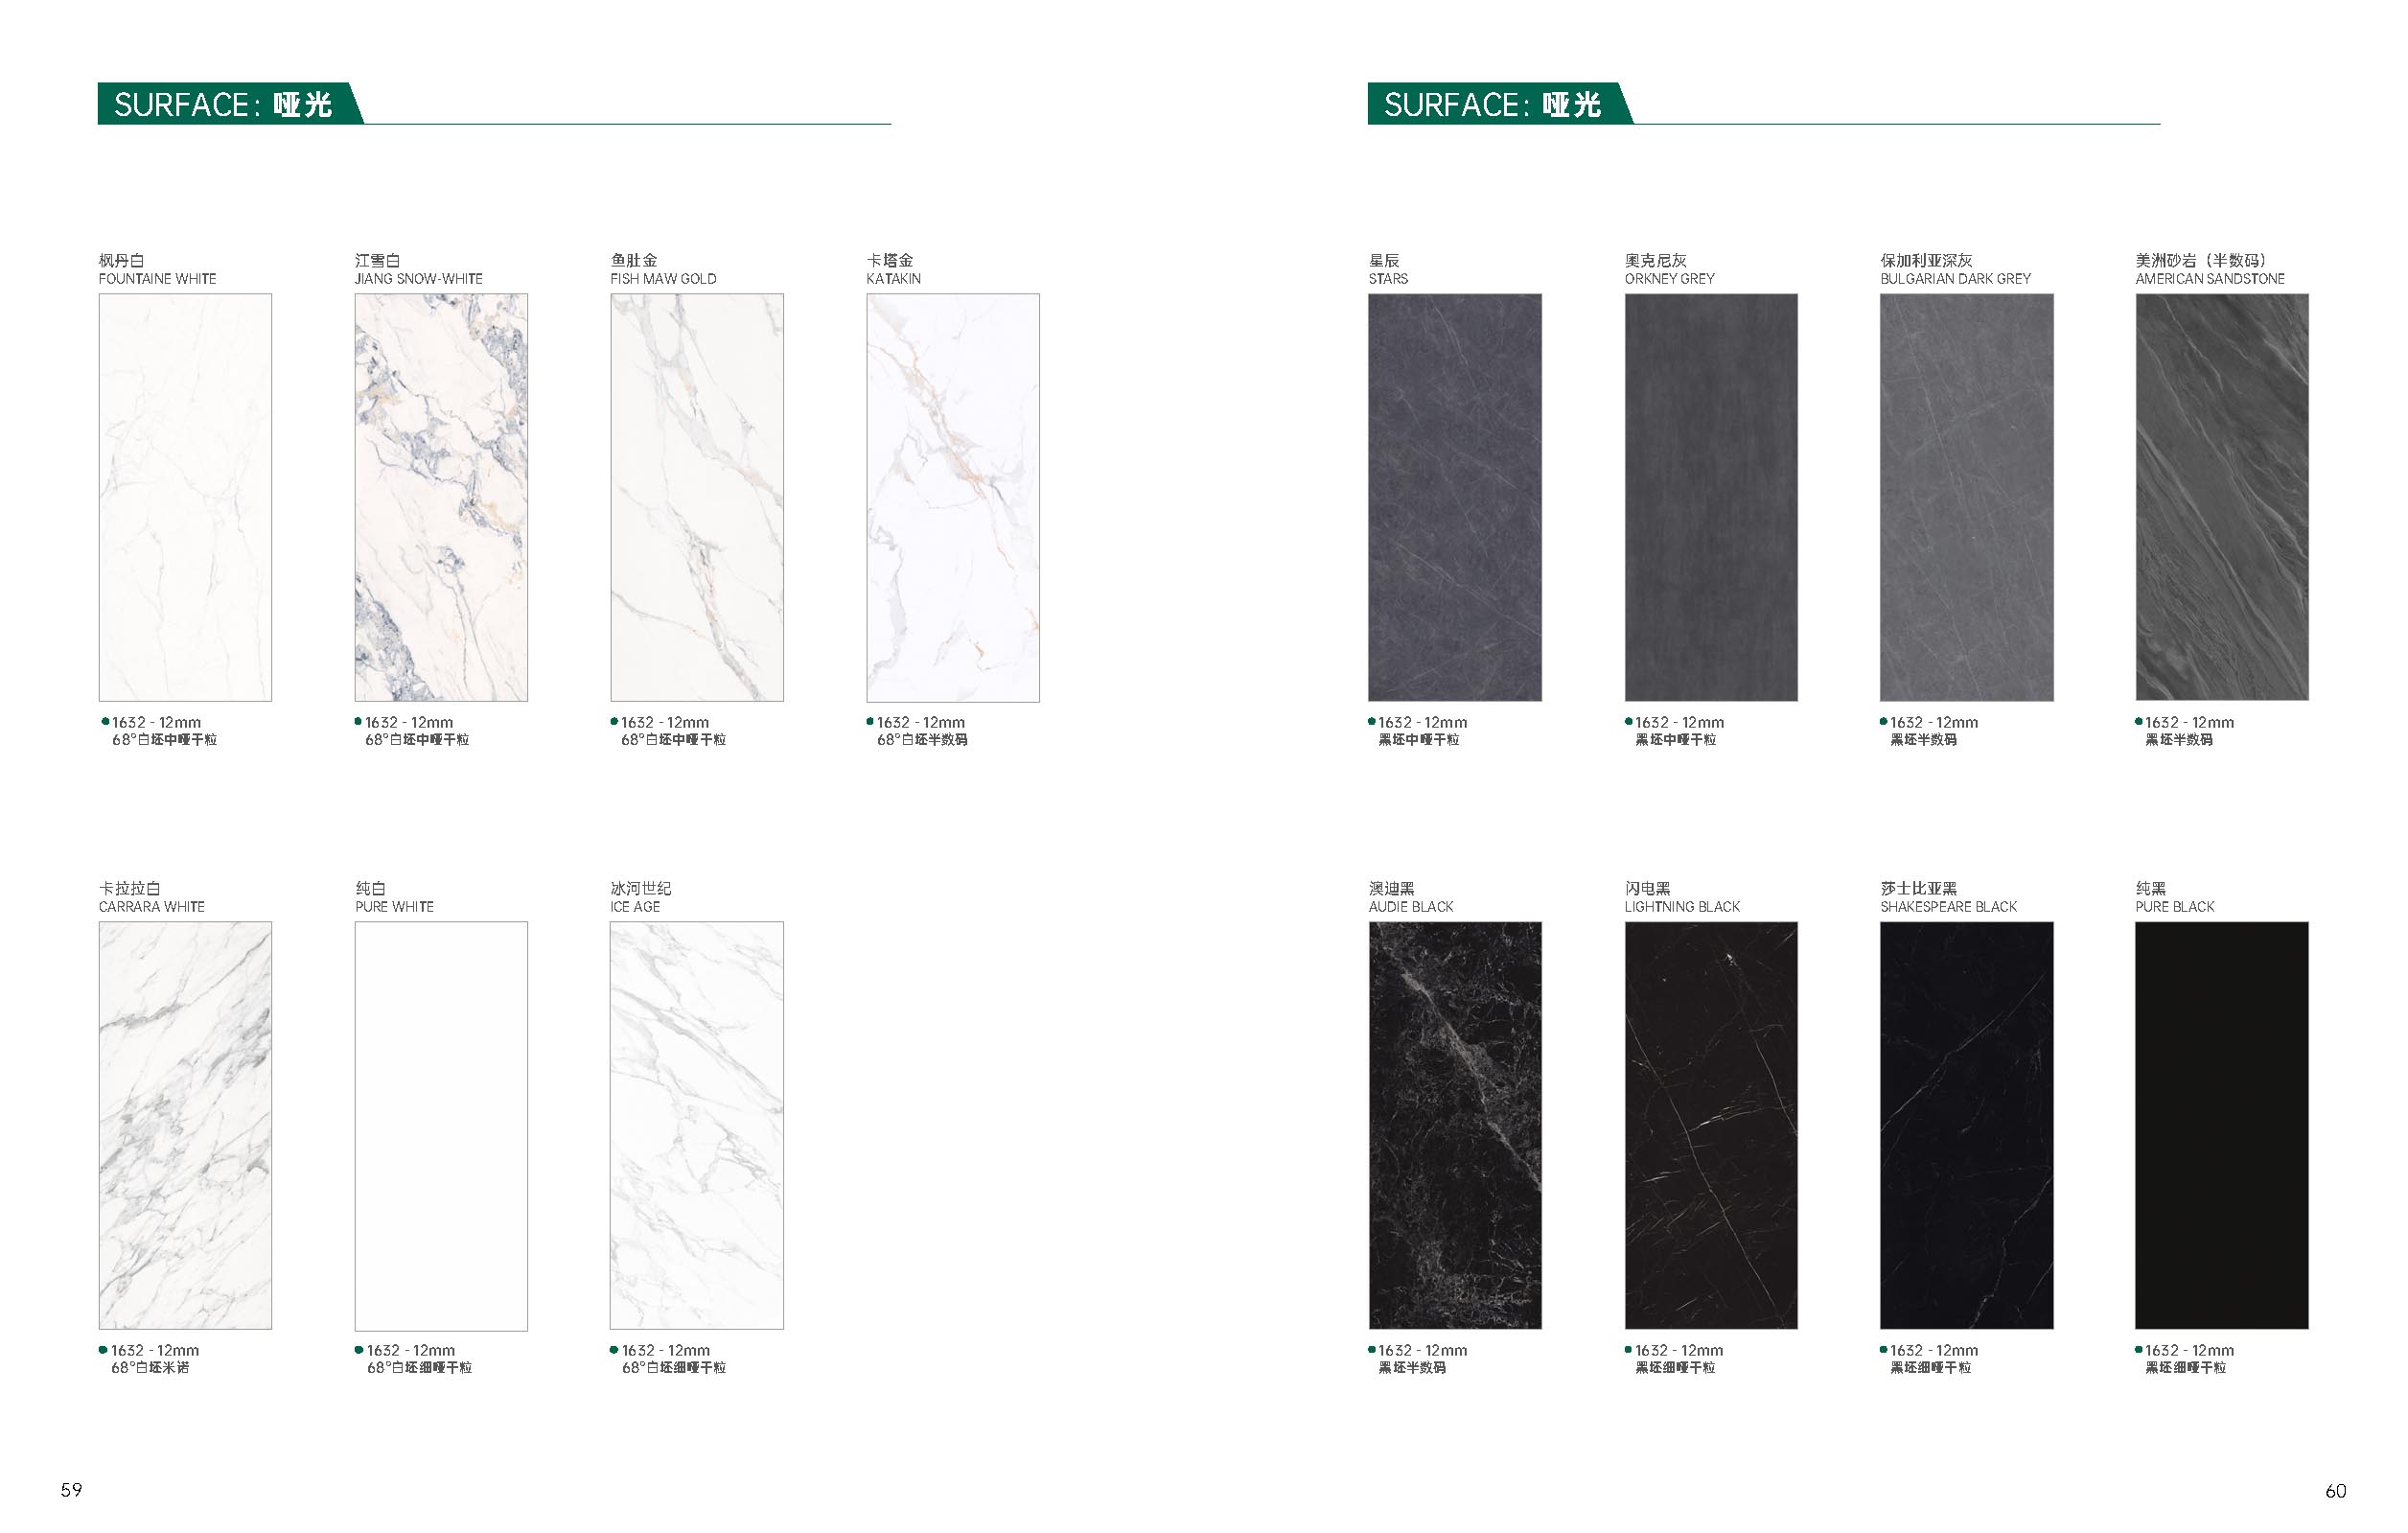
Task: Click the KATAKIN label text
Action: click(893, 279)
